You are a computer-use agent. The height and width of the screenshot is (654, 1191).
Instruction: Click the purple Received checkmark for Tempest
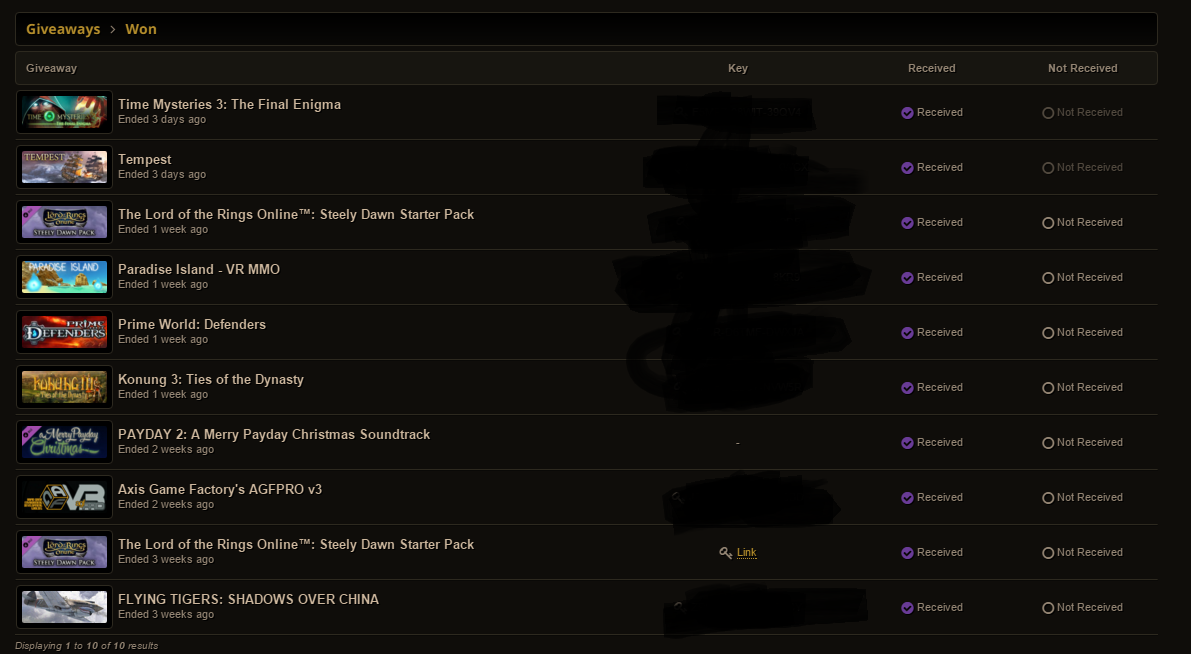click(x=907, y=168)
